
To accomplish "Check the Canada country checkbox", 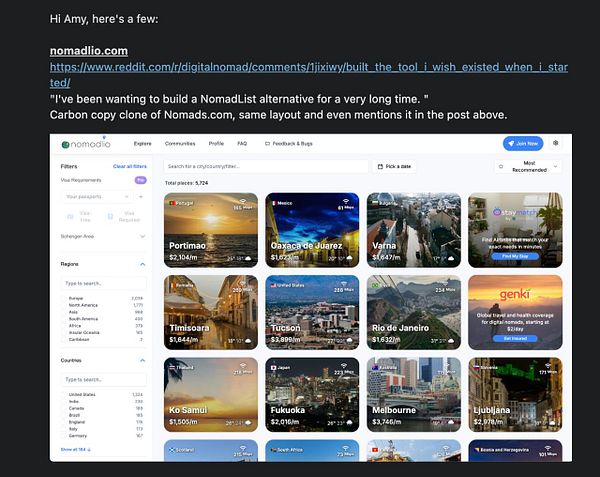I will click(64, 408).
